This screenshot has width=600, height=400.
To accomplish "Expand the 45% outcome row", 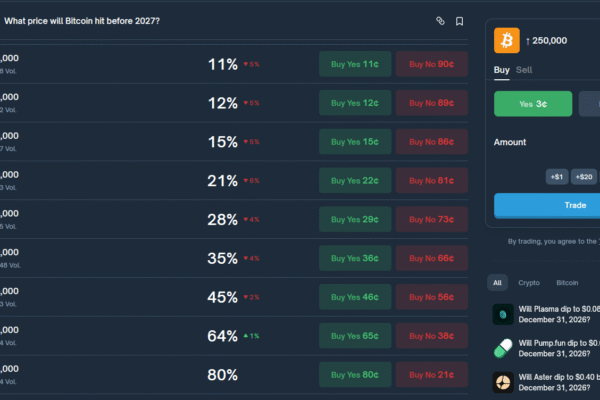I will tap(150, 297).
